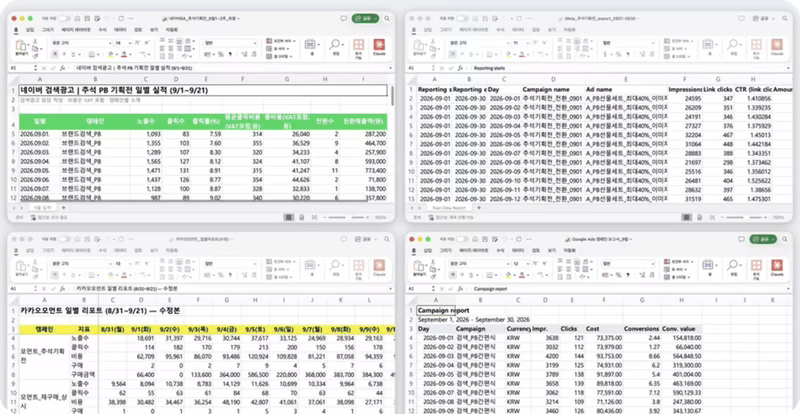The width and height of the screenshot is (800, 414).
Task: Click add-ins grid icon in Google Ads window
Action: click(756, 266)
